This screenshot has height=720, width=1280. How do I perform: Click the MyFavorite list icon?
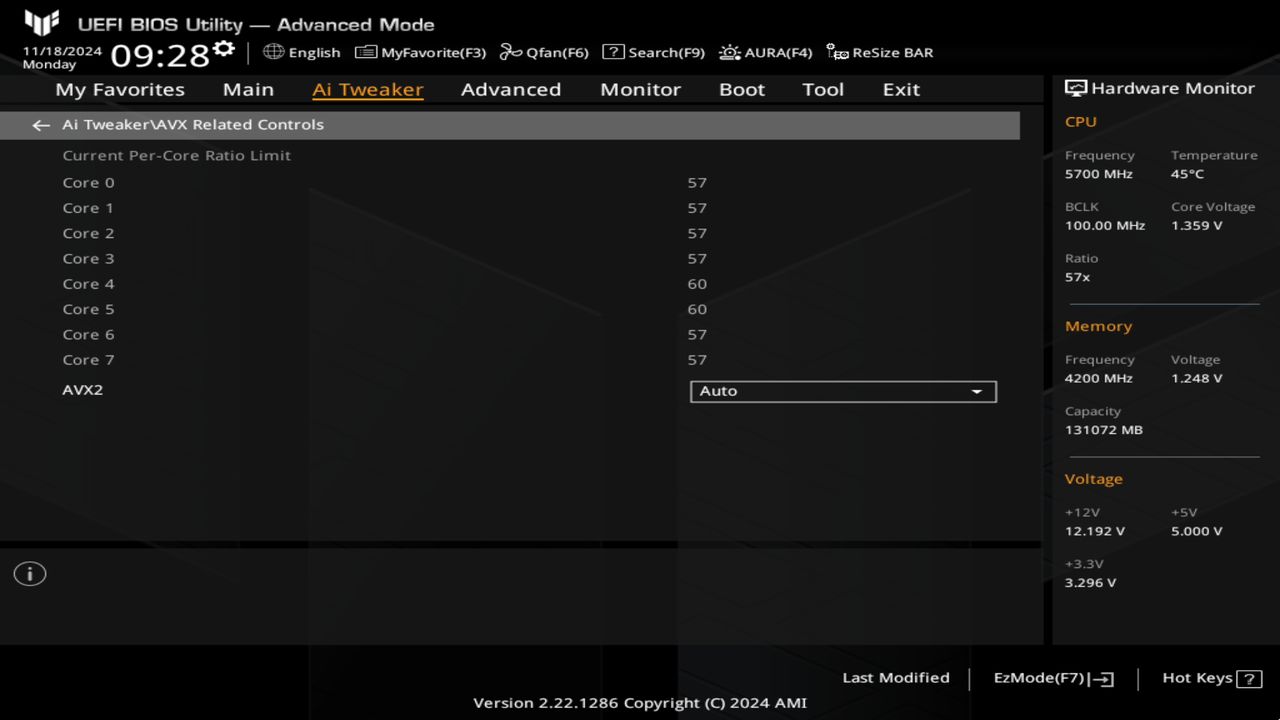click(366, 52)
